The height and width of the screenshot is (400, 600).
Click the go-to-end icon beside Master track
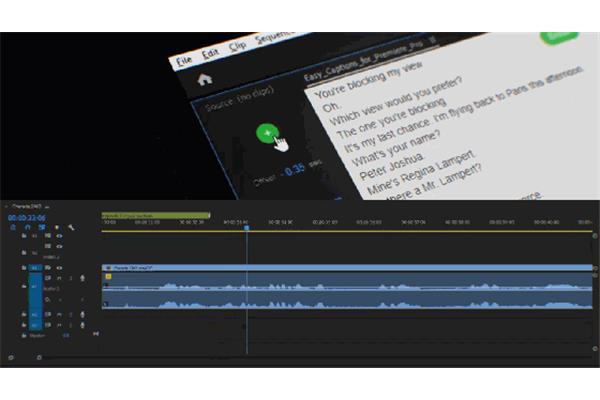[96, 334]
